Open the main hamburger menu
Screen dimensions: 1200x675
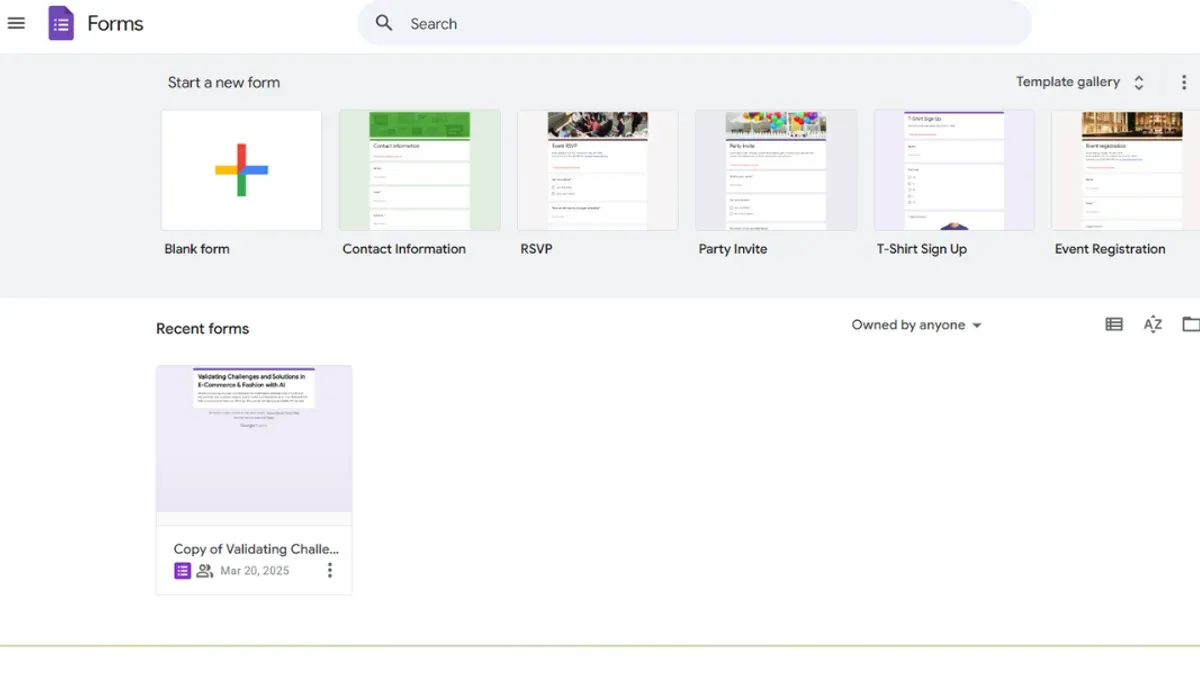coord(16,23)
